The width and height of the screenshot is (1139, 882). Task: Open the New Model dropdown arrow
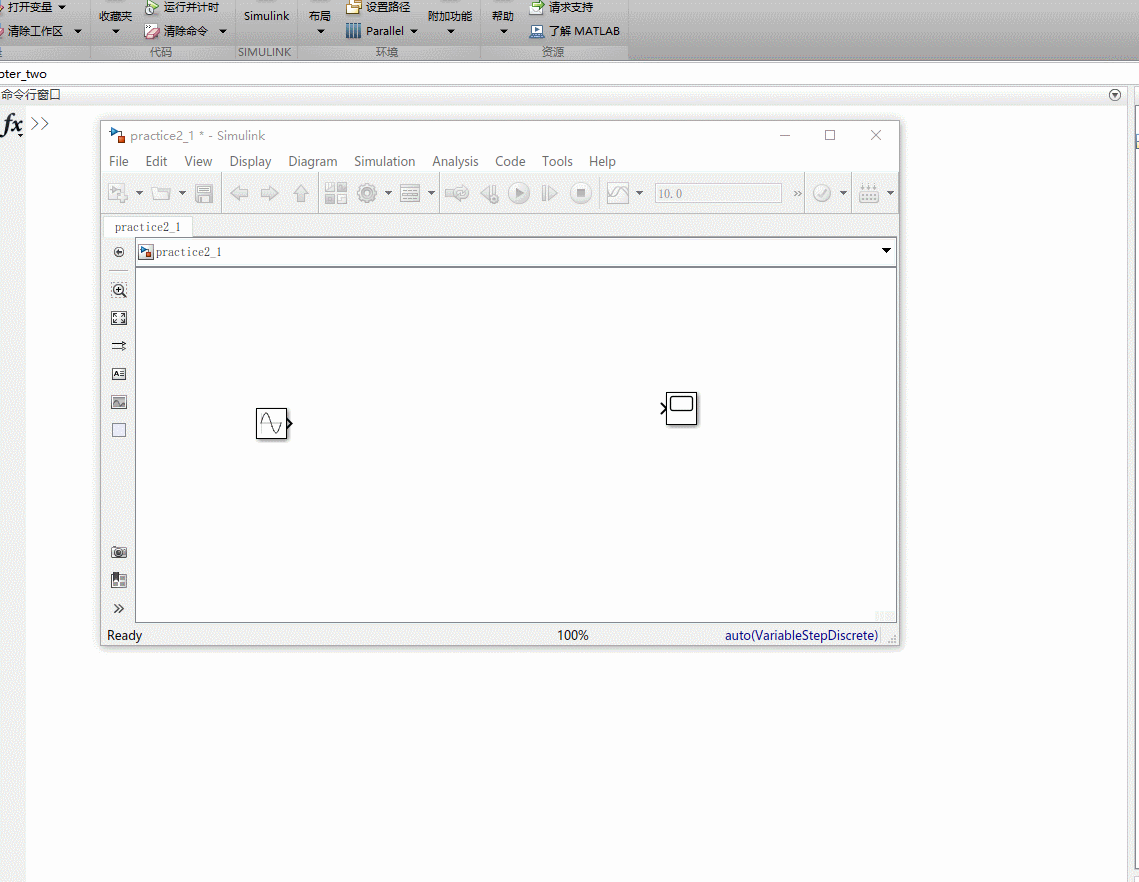(139, 193)
